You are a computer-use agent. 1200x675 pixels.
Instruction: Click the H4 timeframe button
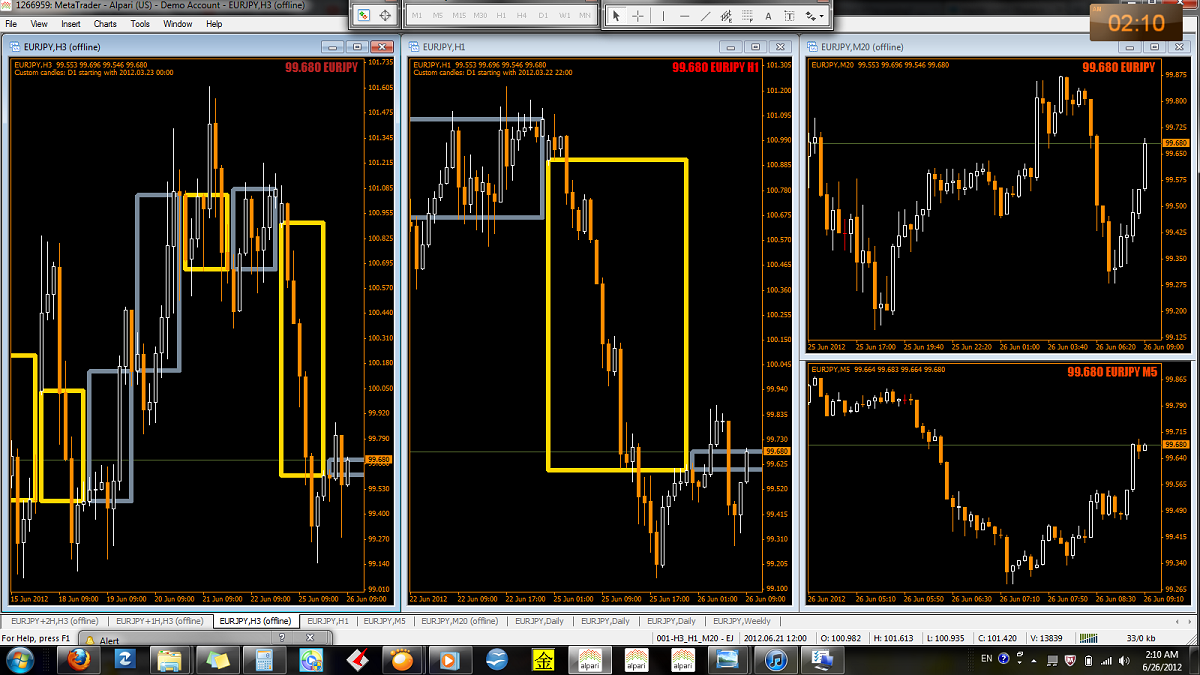click(521, 16)
